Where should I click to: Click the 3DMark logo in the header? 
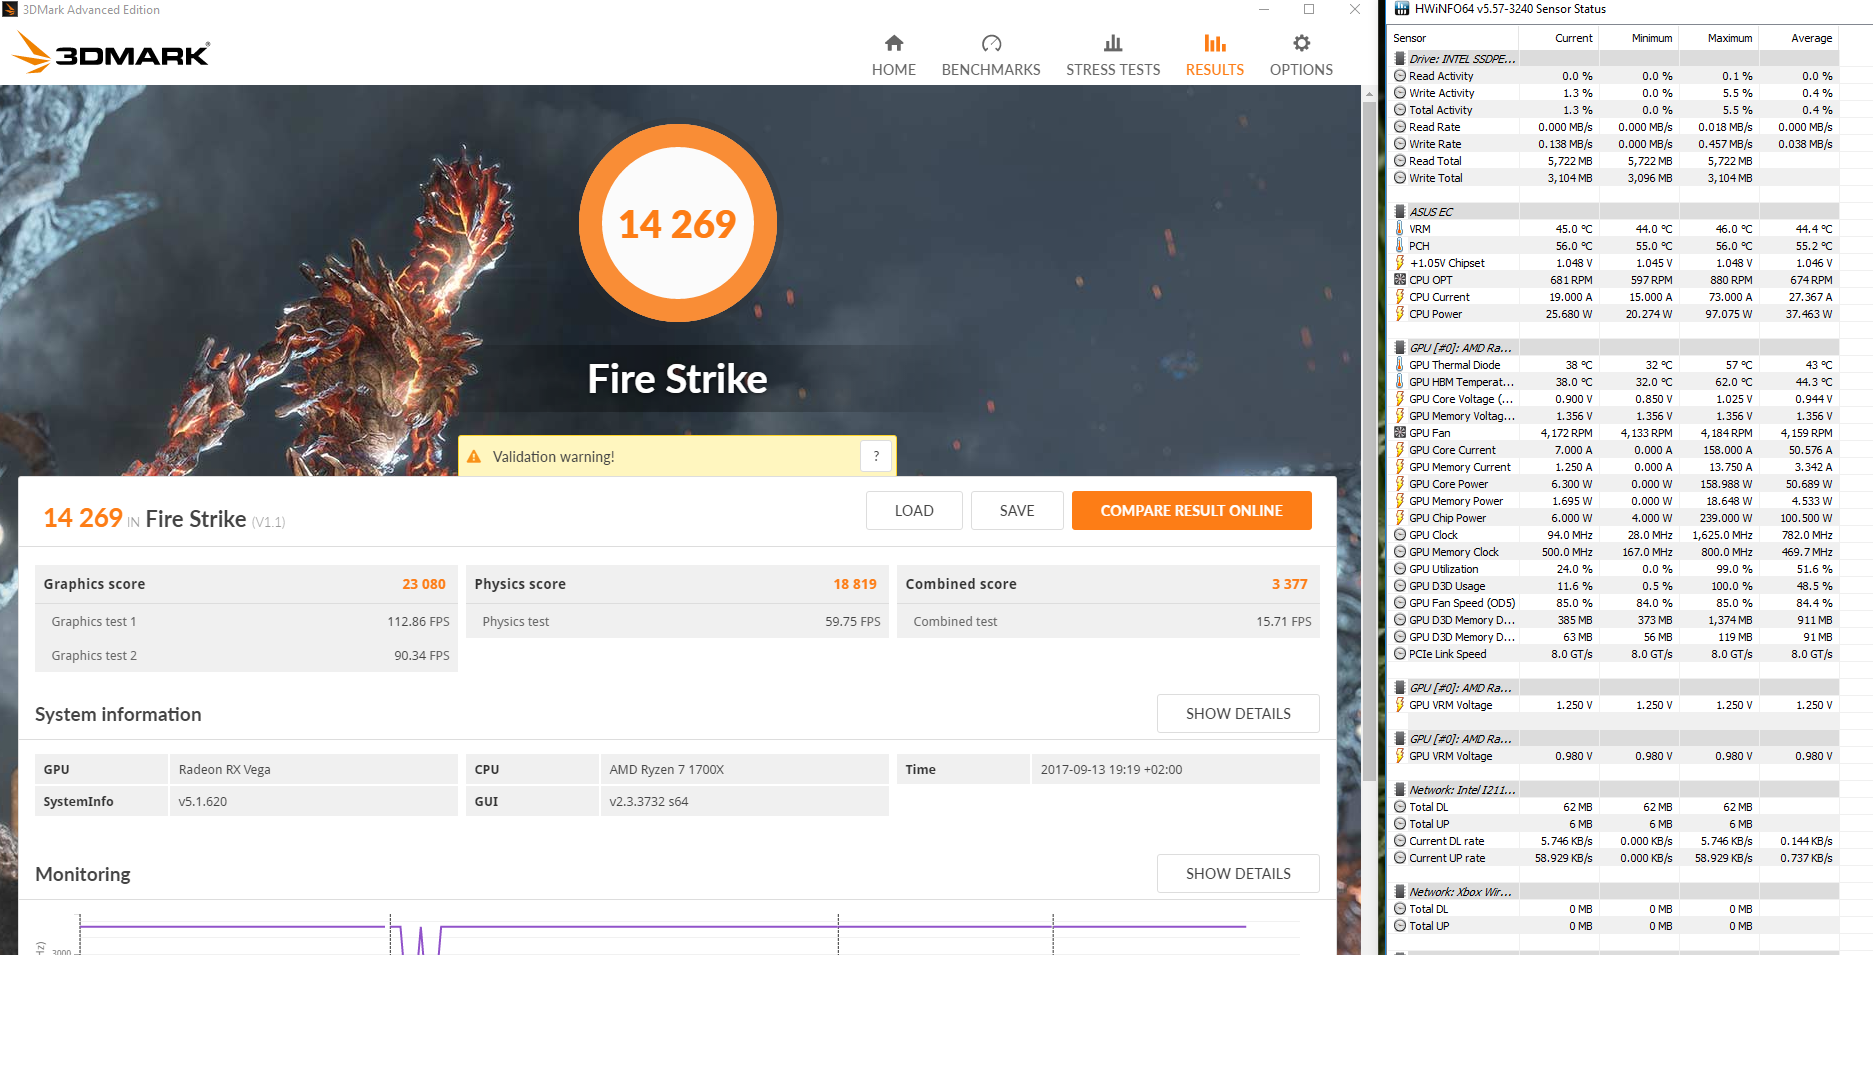pos(111,53)
